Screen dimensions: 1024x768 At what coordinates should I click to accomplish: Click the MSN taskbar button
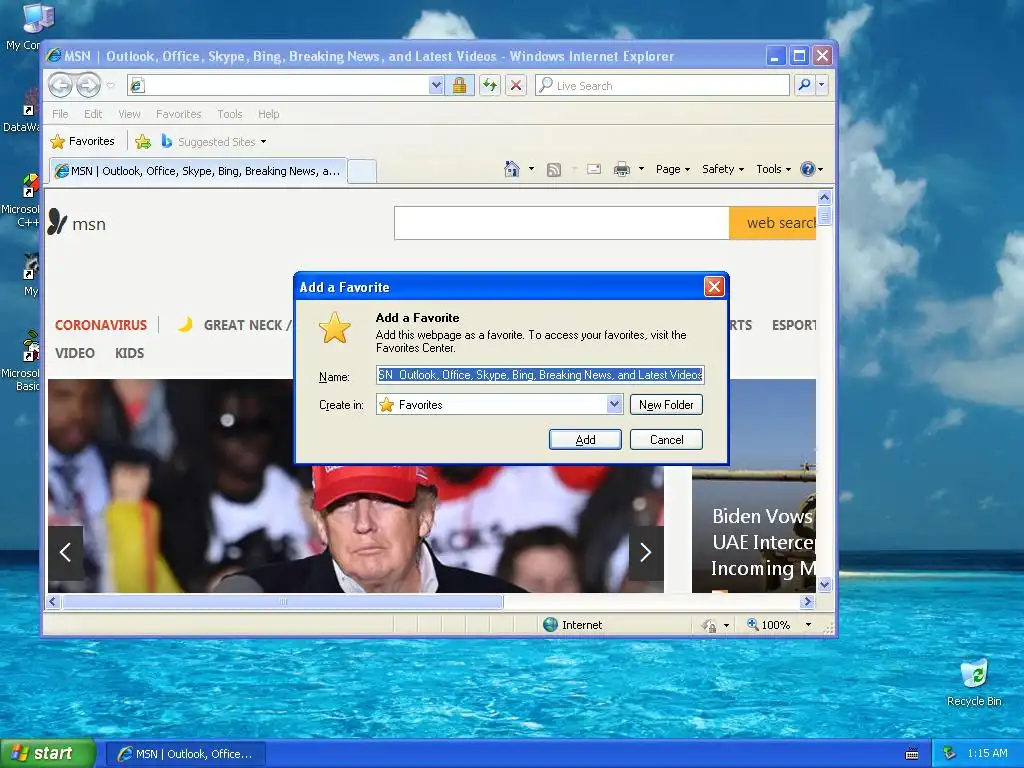click(186, 754)
